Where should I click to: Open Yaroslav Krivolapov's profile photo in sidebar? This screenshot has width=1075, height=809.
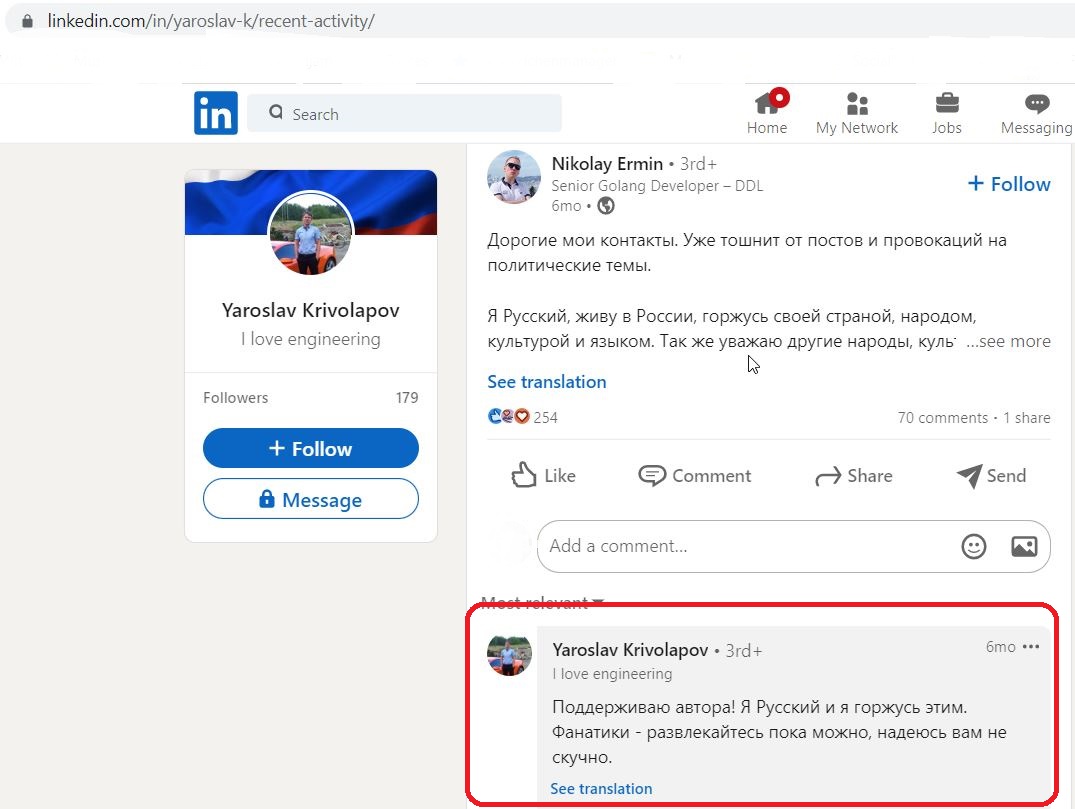coord(311,234)
